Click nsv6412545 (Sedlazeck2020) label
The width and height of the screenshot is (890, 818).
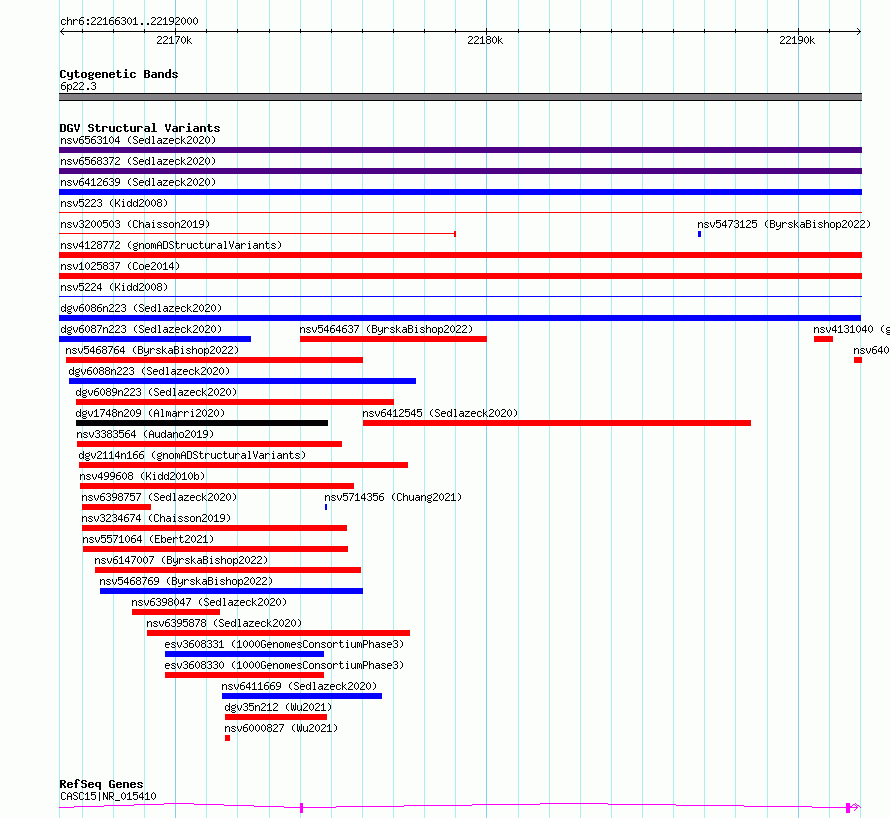click(x=440, y=413)
